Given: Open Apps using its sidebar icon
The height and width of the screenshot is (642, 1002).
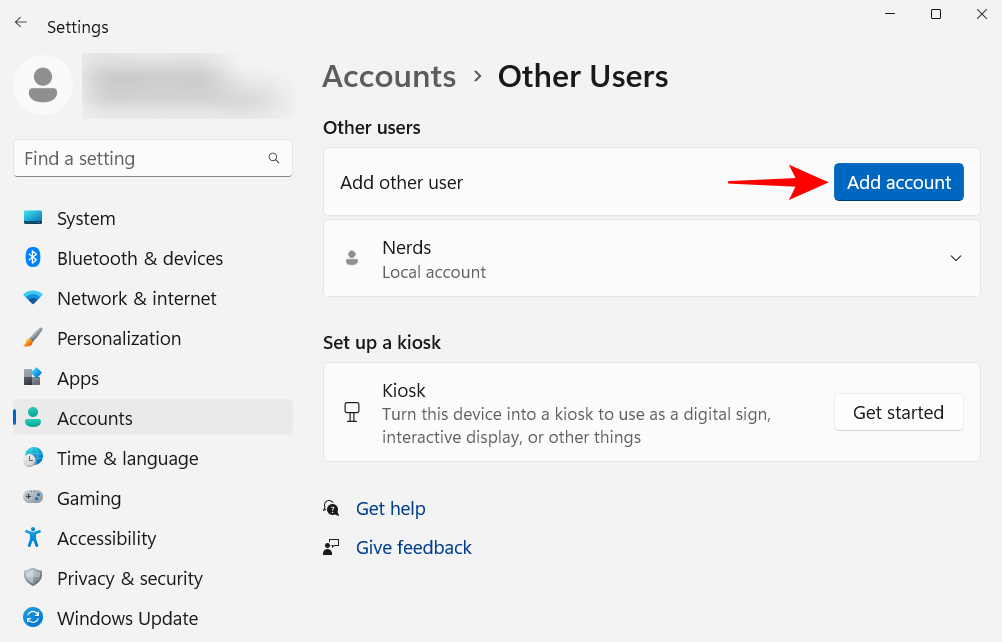Looking at the screenshot, I should (x=33, y=378).
